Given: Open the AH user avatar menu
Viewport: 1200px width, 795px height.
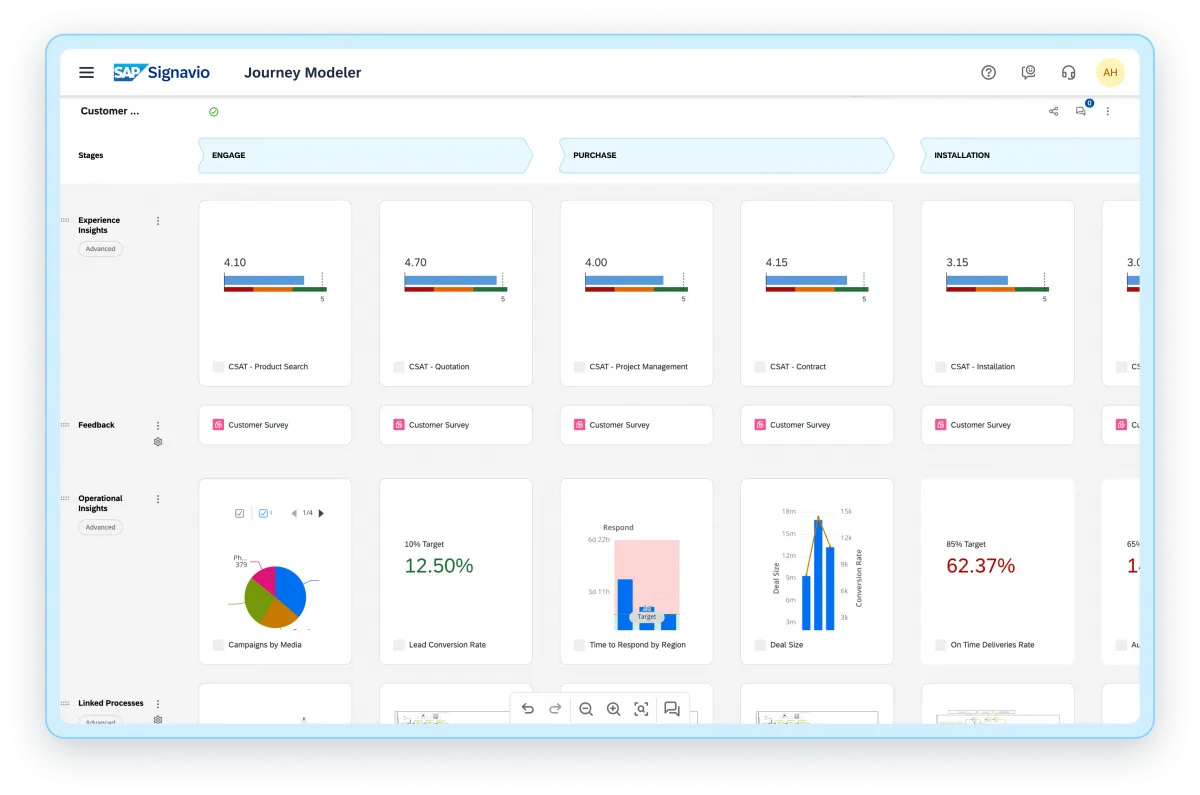Looking at the screenshot, I should pos(1110,72).
